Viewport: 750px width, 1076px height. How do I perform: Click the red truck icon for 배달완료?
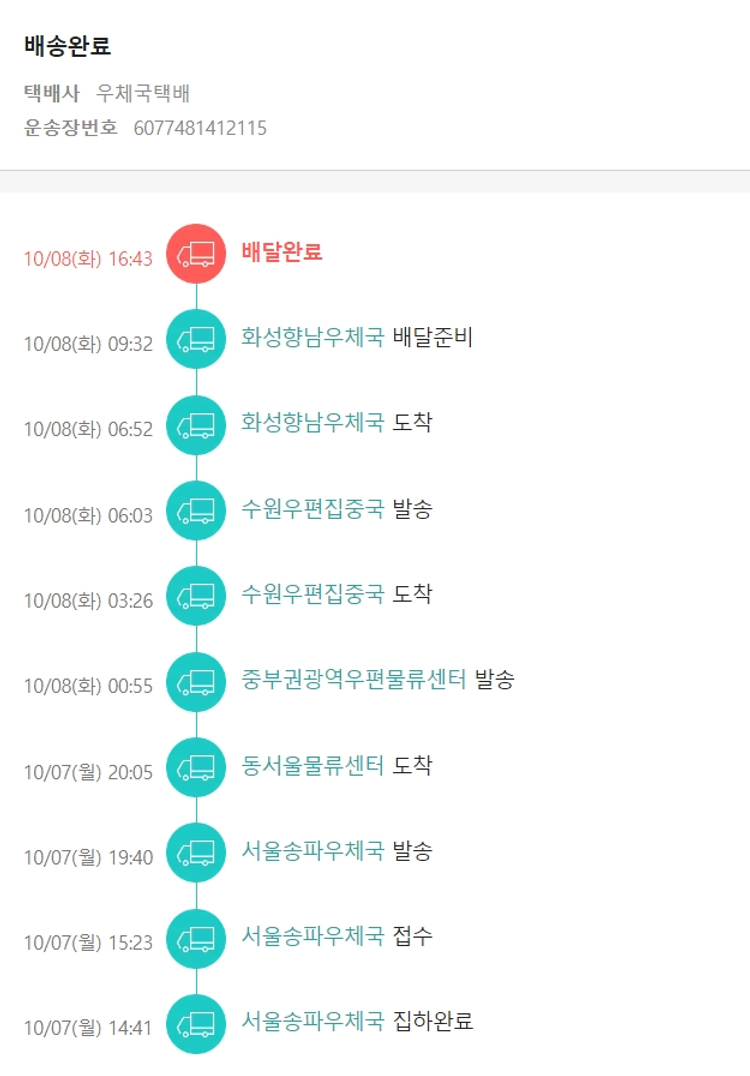tap(196, 254)
